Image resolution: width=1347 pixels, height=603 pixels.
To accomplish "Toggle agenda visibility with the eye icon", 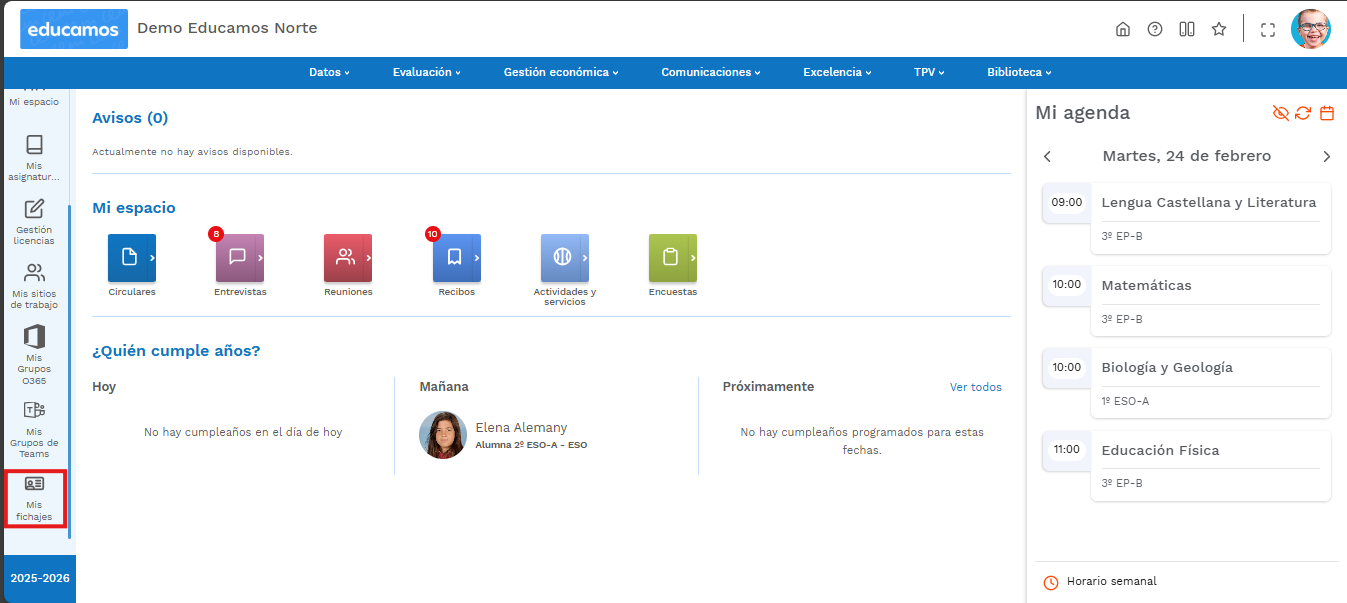I will 1280,113.
